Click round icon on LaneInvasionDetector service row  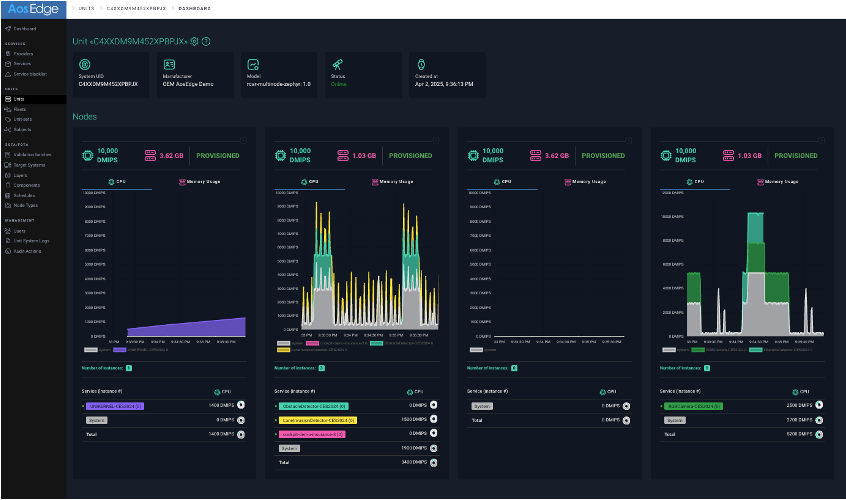(432, 420)
